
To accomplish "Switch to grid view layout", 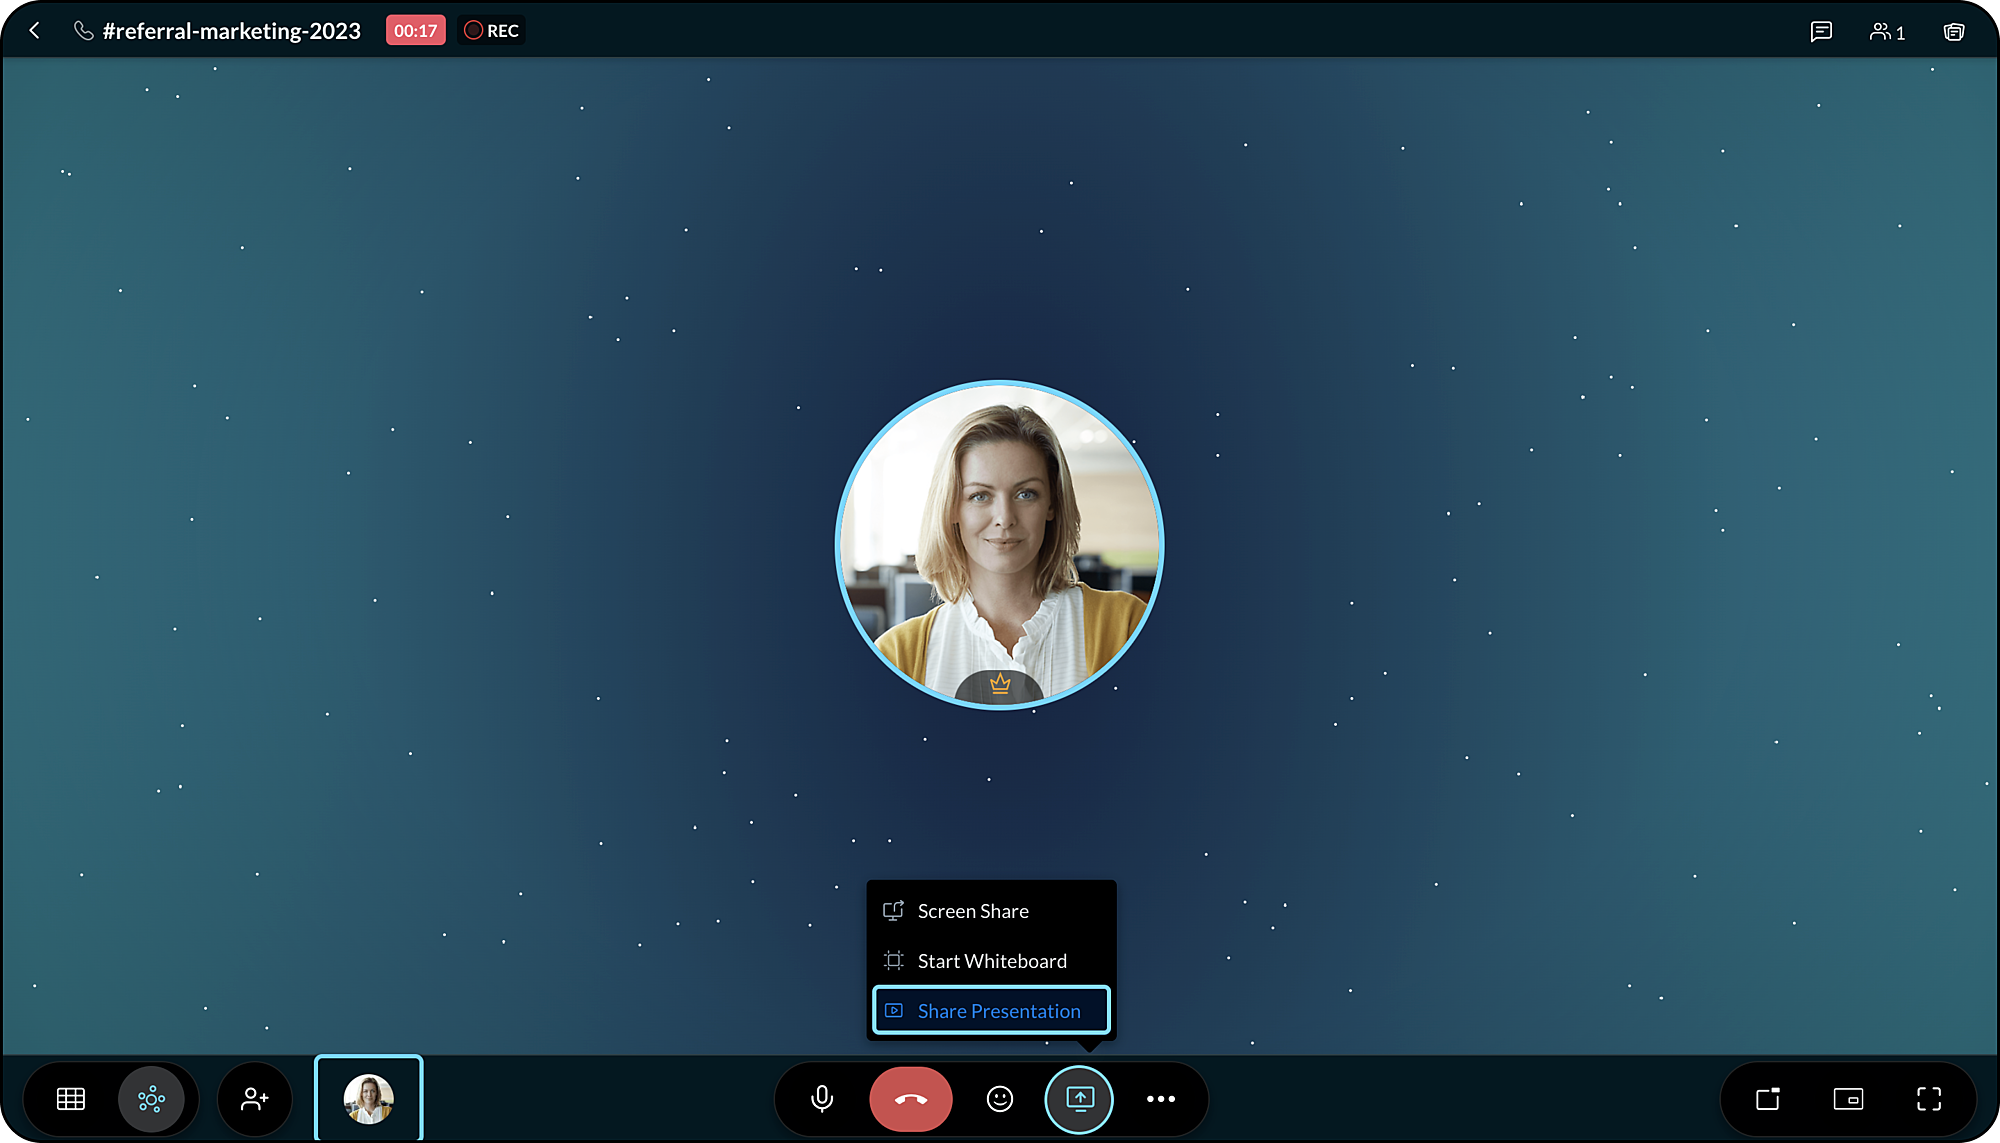I will coord(71,1099).
